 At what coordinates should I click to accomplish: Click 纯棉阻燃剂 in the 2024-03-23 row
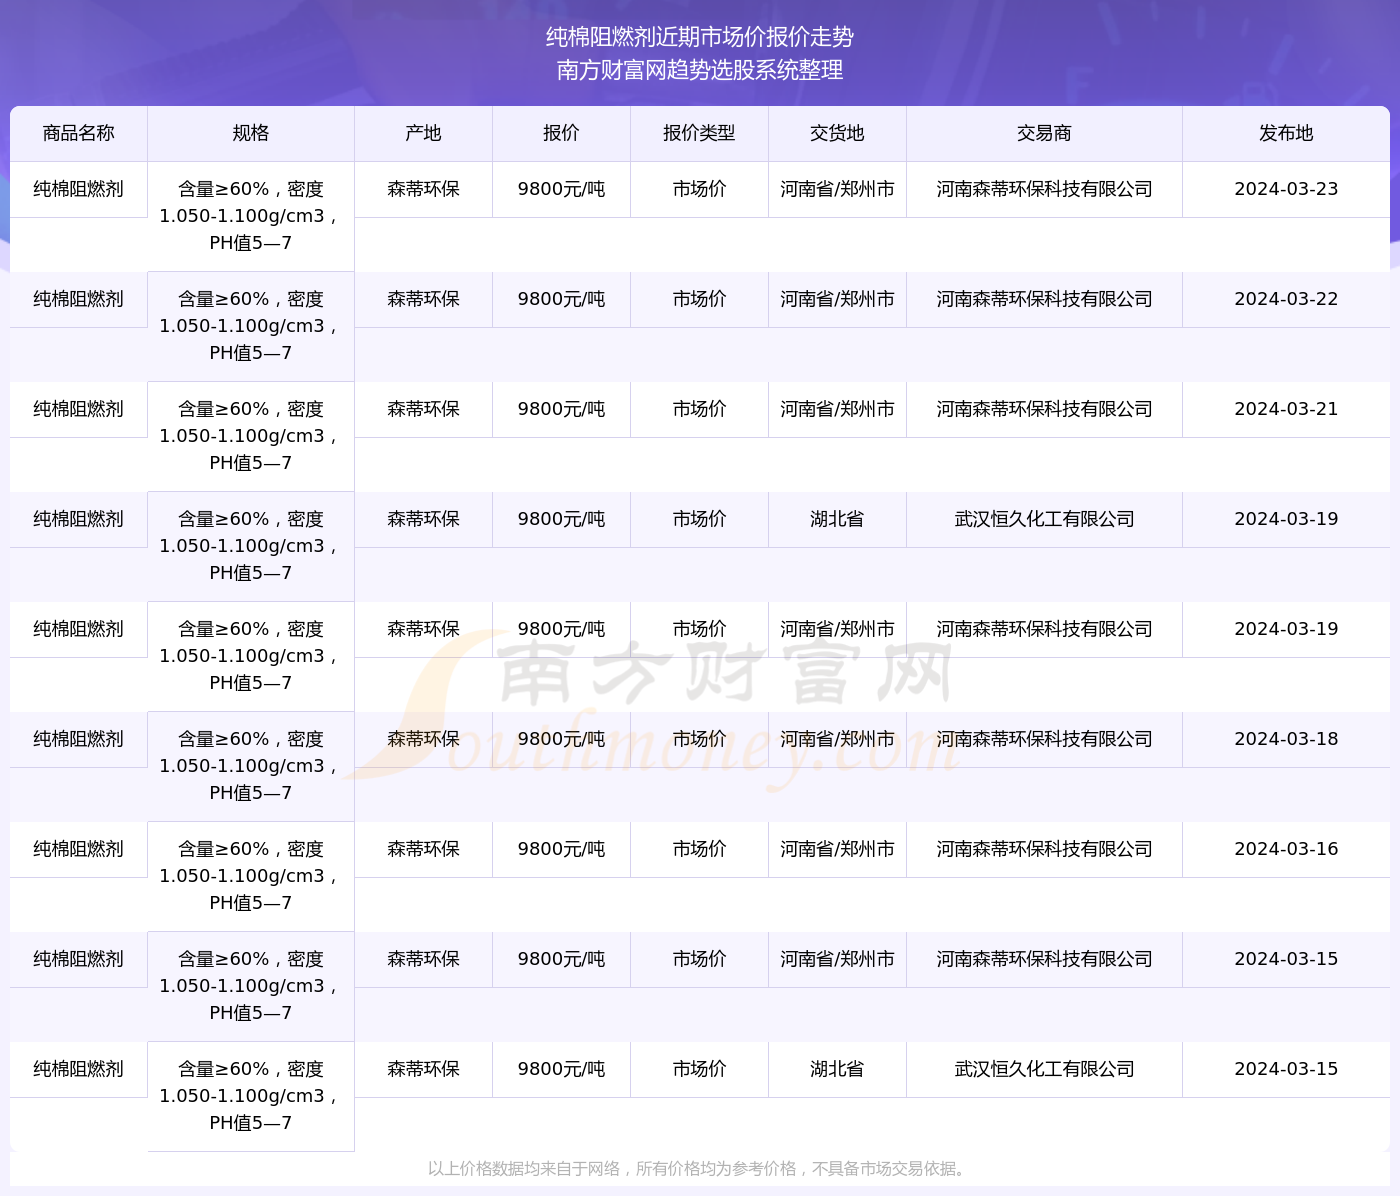point(79,189)
